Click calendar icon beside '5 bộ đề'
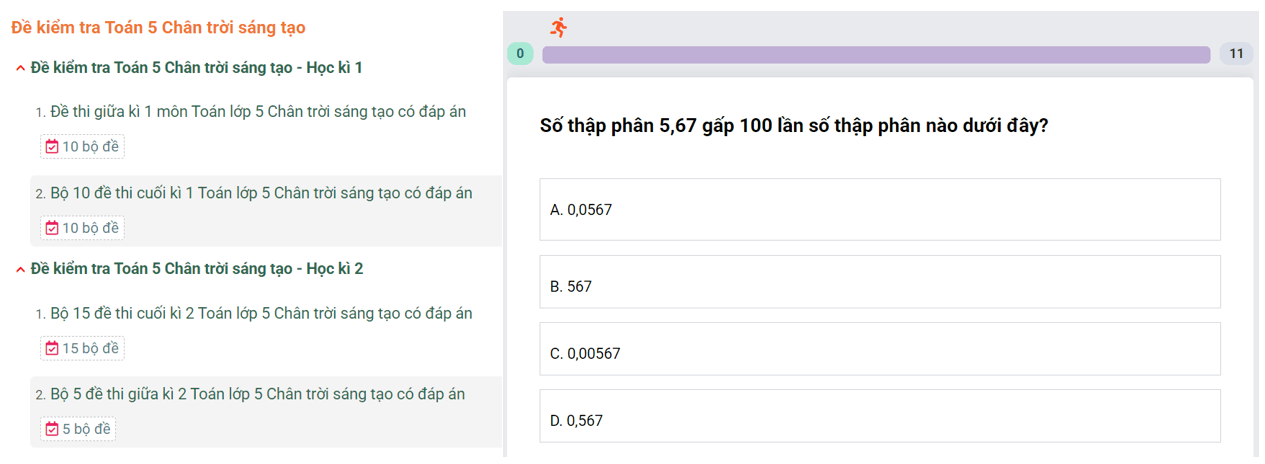The height and width of the screenshot is (464, 1265). coord(52,429)
